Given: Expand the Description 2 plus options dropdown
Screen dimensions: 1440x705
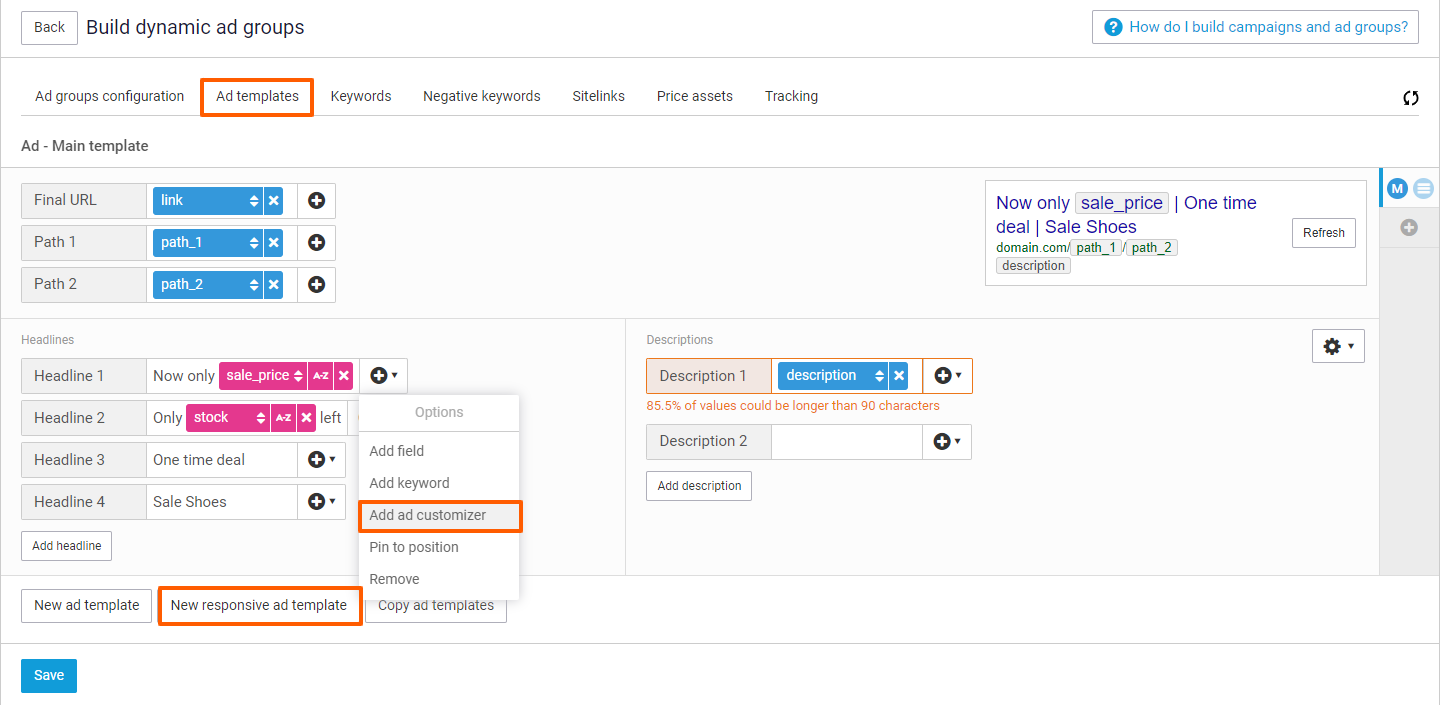Looking at the screenshot, I should [x=947, y=441].
